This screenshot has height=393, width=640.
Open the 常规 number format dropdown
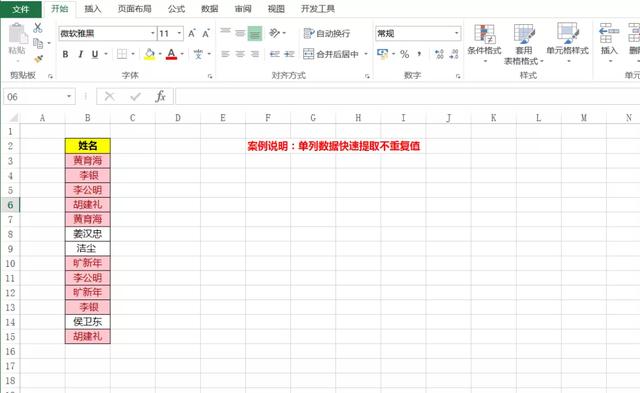456,33
